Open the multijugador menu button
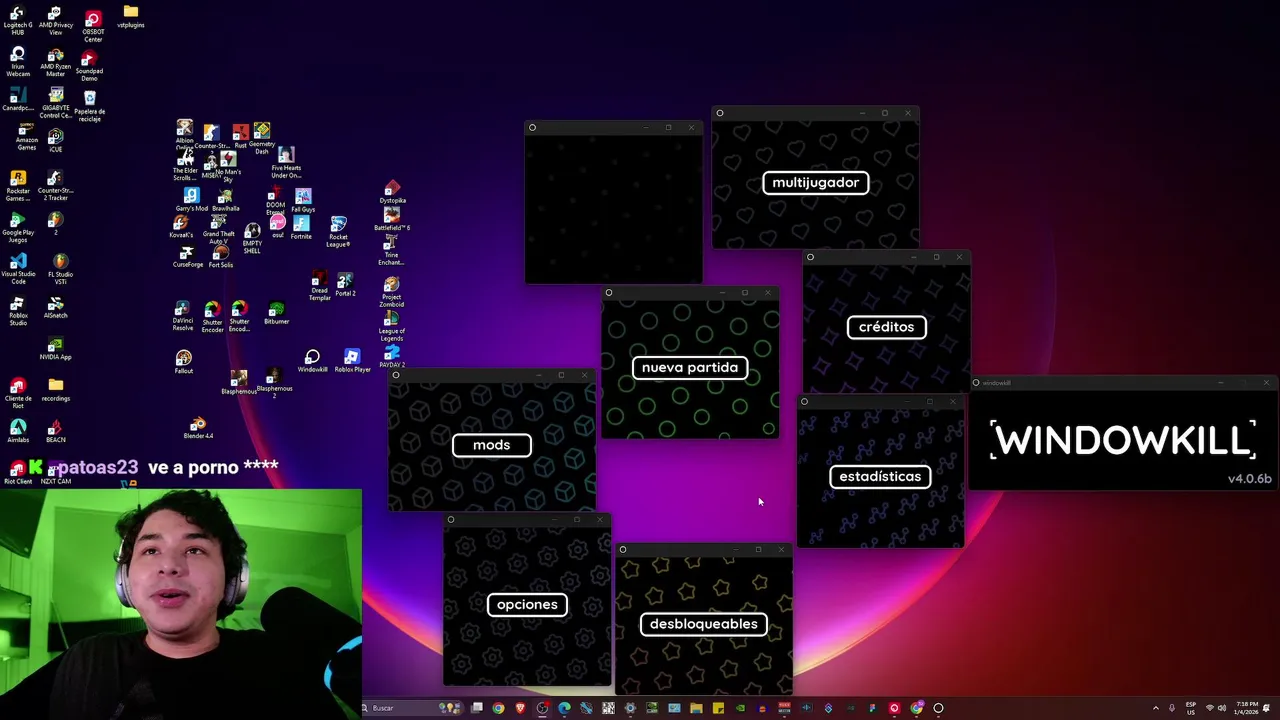1280x720 pixels. tap(815, 182)
